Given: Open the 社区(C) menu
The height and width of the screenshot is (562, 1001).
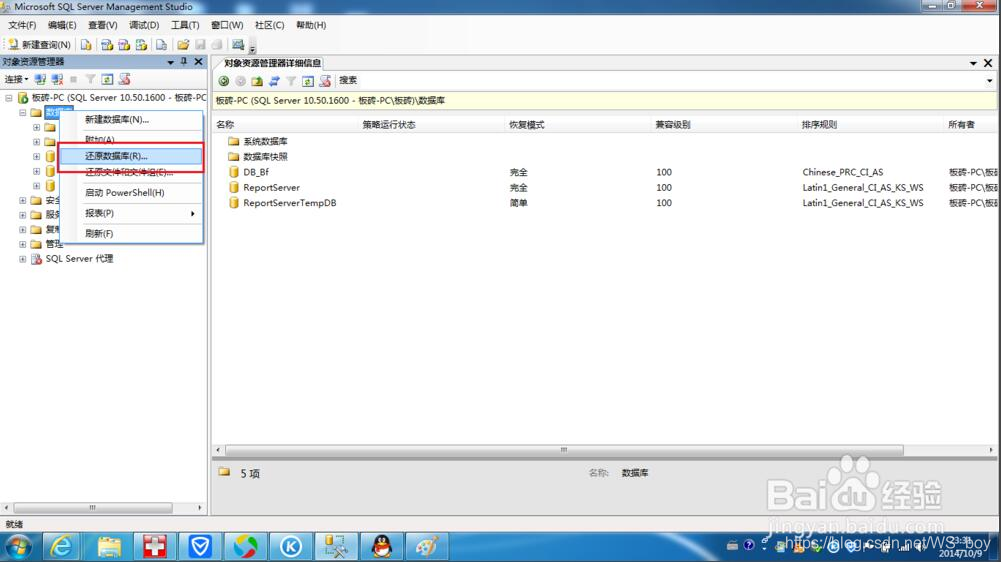Looking at the screenshot, I should pyautogui.click(x=269, y=25).
